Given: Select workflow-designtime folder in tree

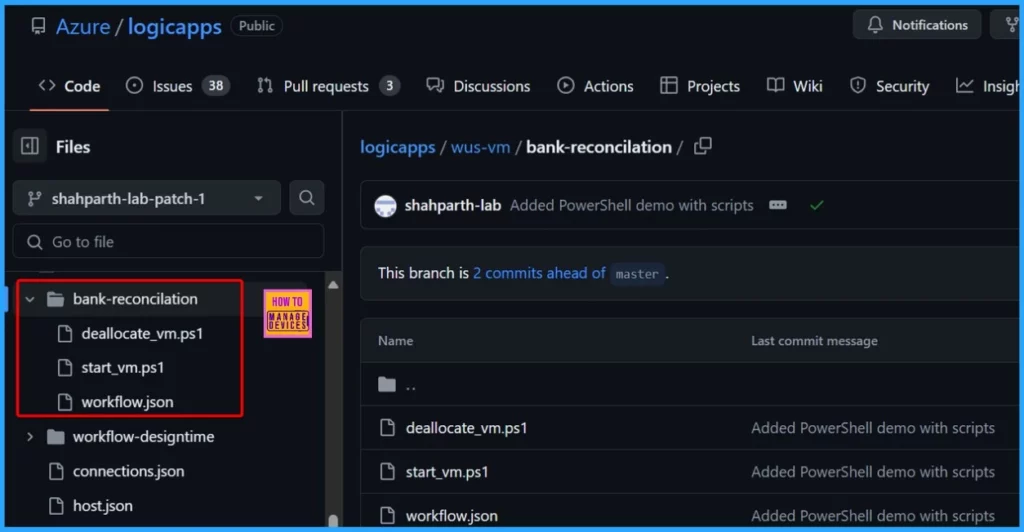Looking at the screenshot, I should [143, 437].
